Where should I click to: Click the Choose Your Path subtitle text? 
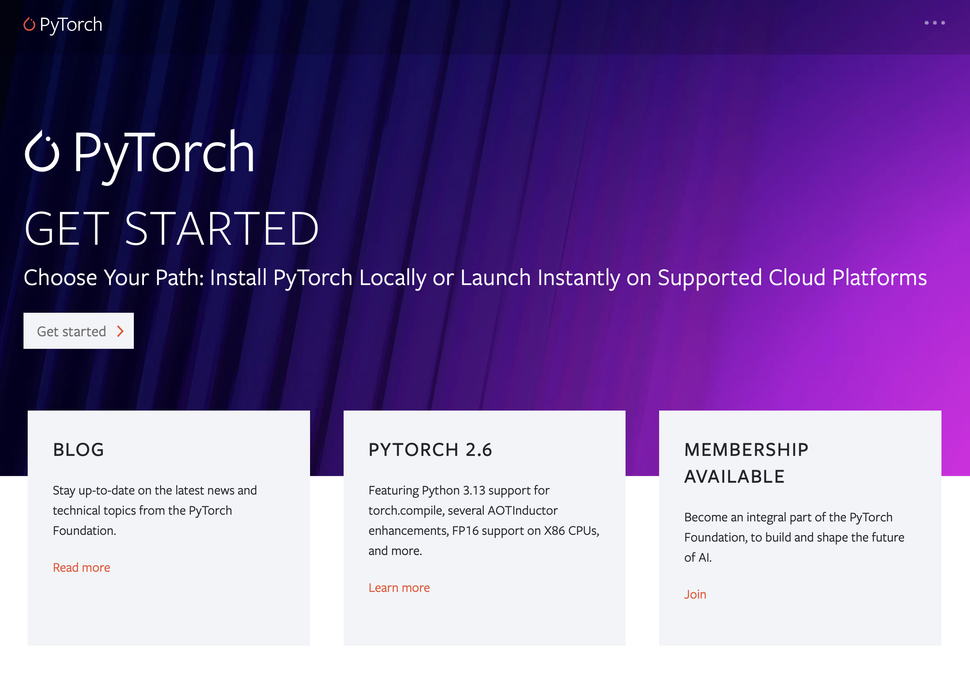click(x=475, y=277)
